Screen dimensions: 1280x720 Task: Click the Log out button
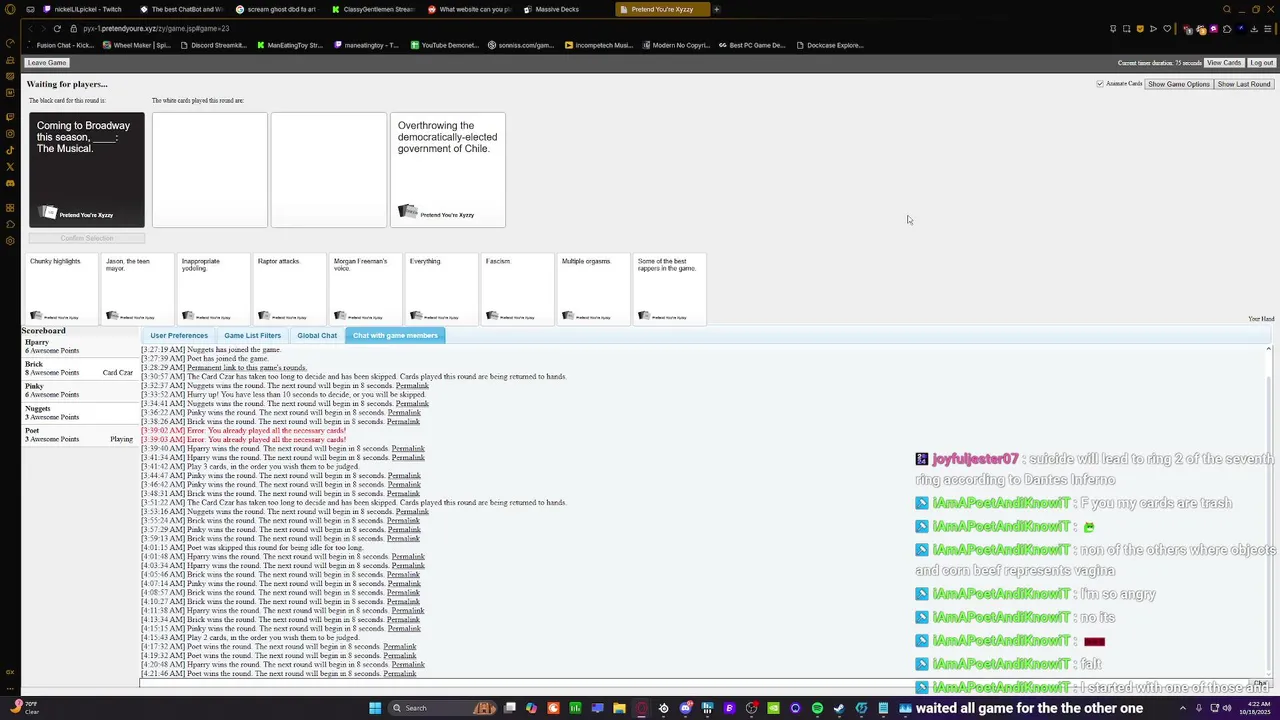(x=1261, y=63)
